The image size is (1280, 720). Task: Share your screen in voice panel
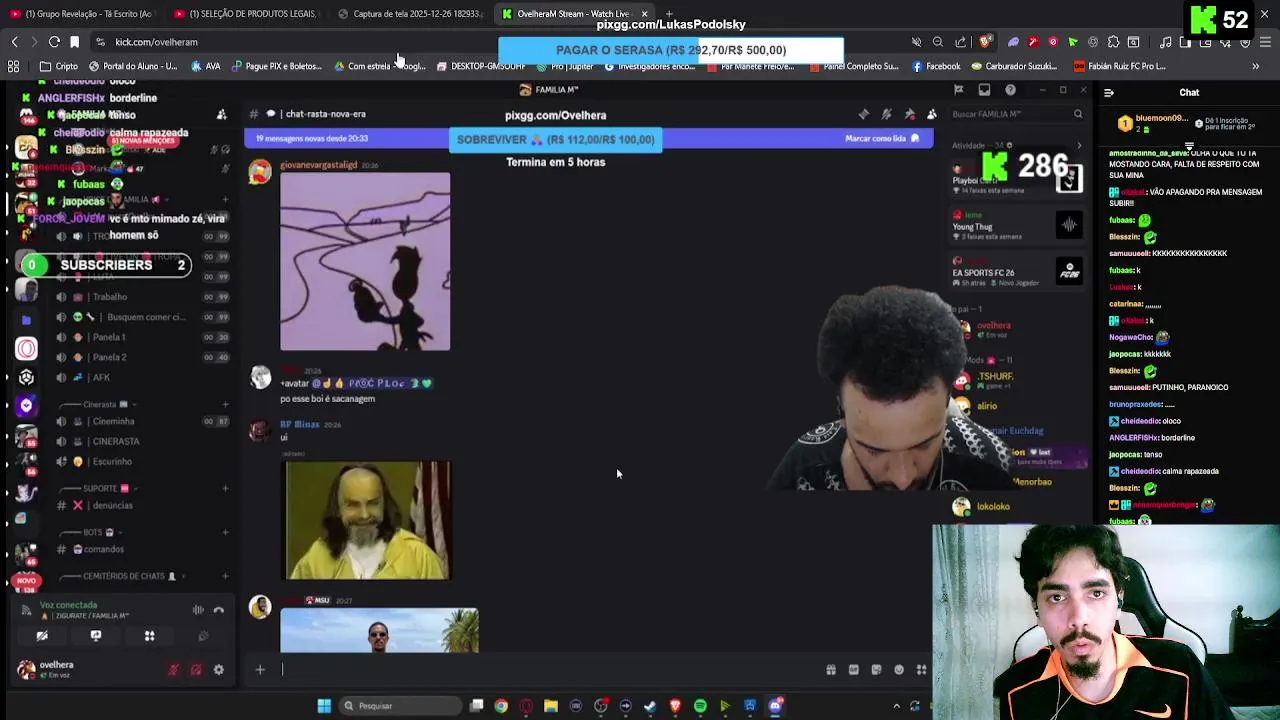point(96,636)
